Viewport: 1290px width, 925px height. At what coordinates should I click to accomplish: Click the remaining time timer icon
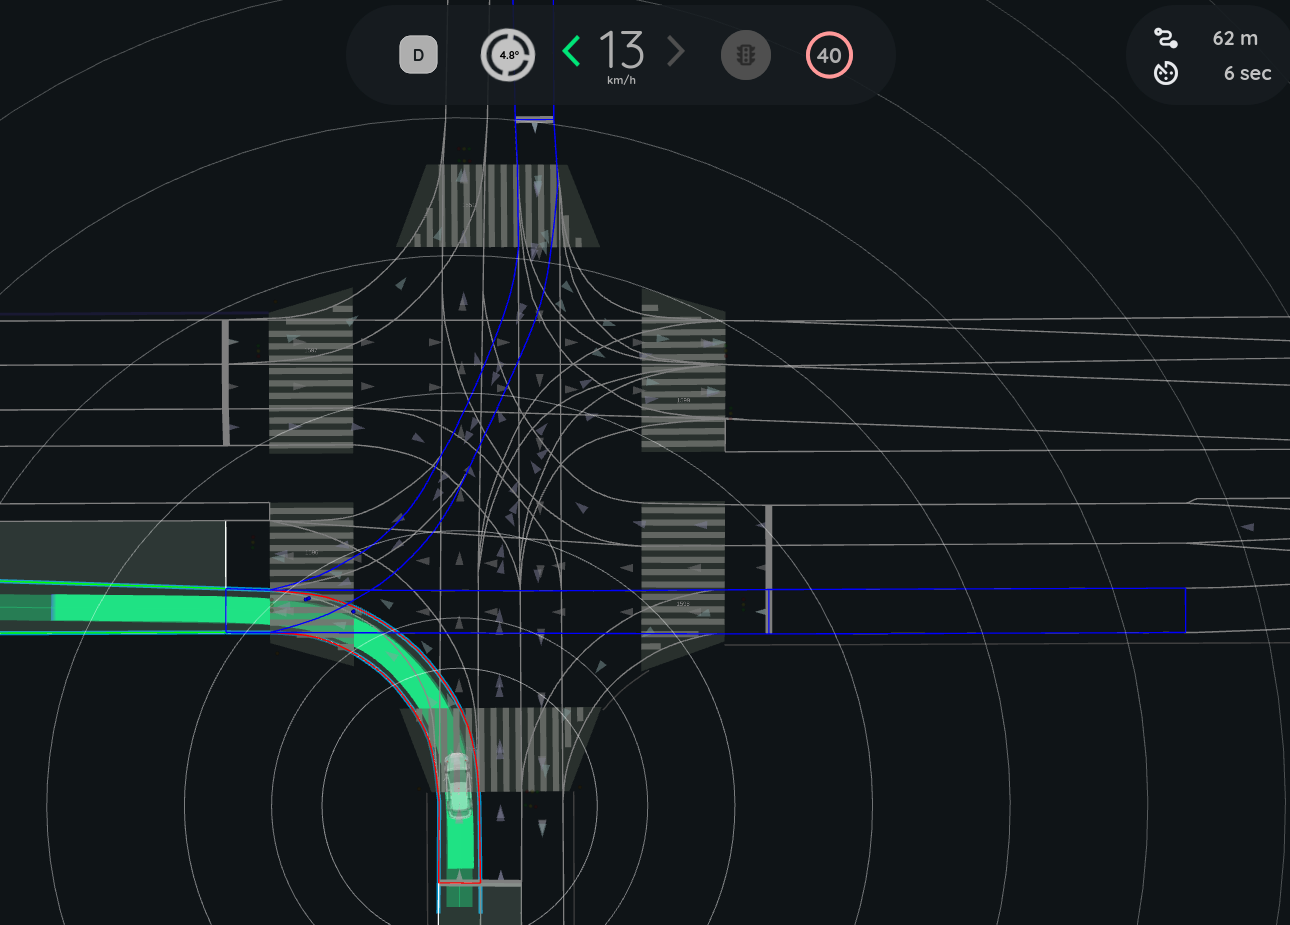pyautogui.click(x=1165, y=73)
